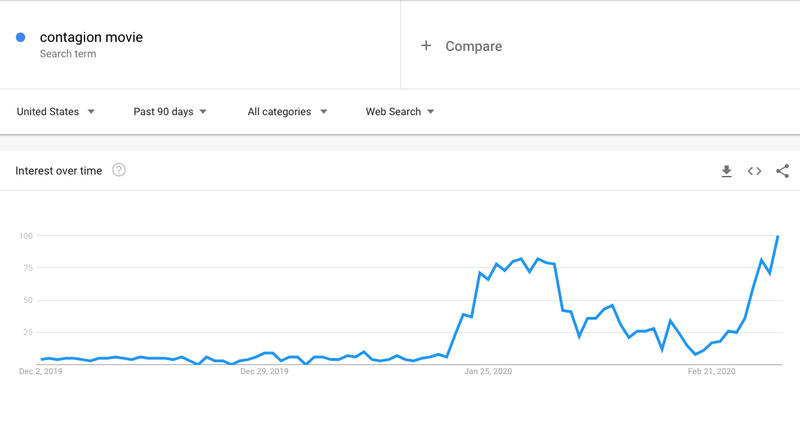Viewport: 800px width, 423px height.
Task: Edit the contagion movie search term
Action: coord(91,38)
